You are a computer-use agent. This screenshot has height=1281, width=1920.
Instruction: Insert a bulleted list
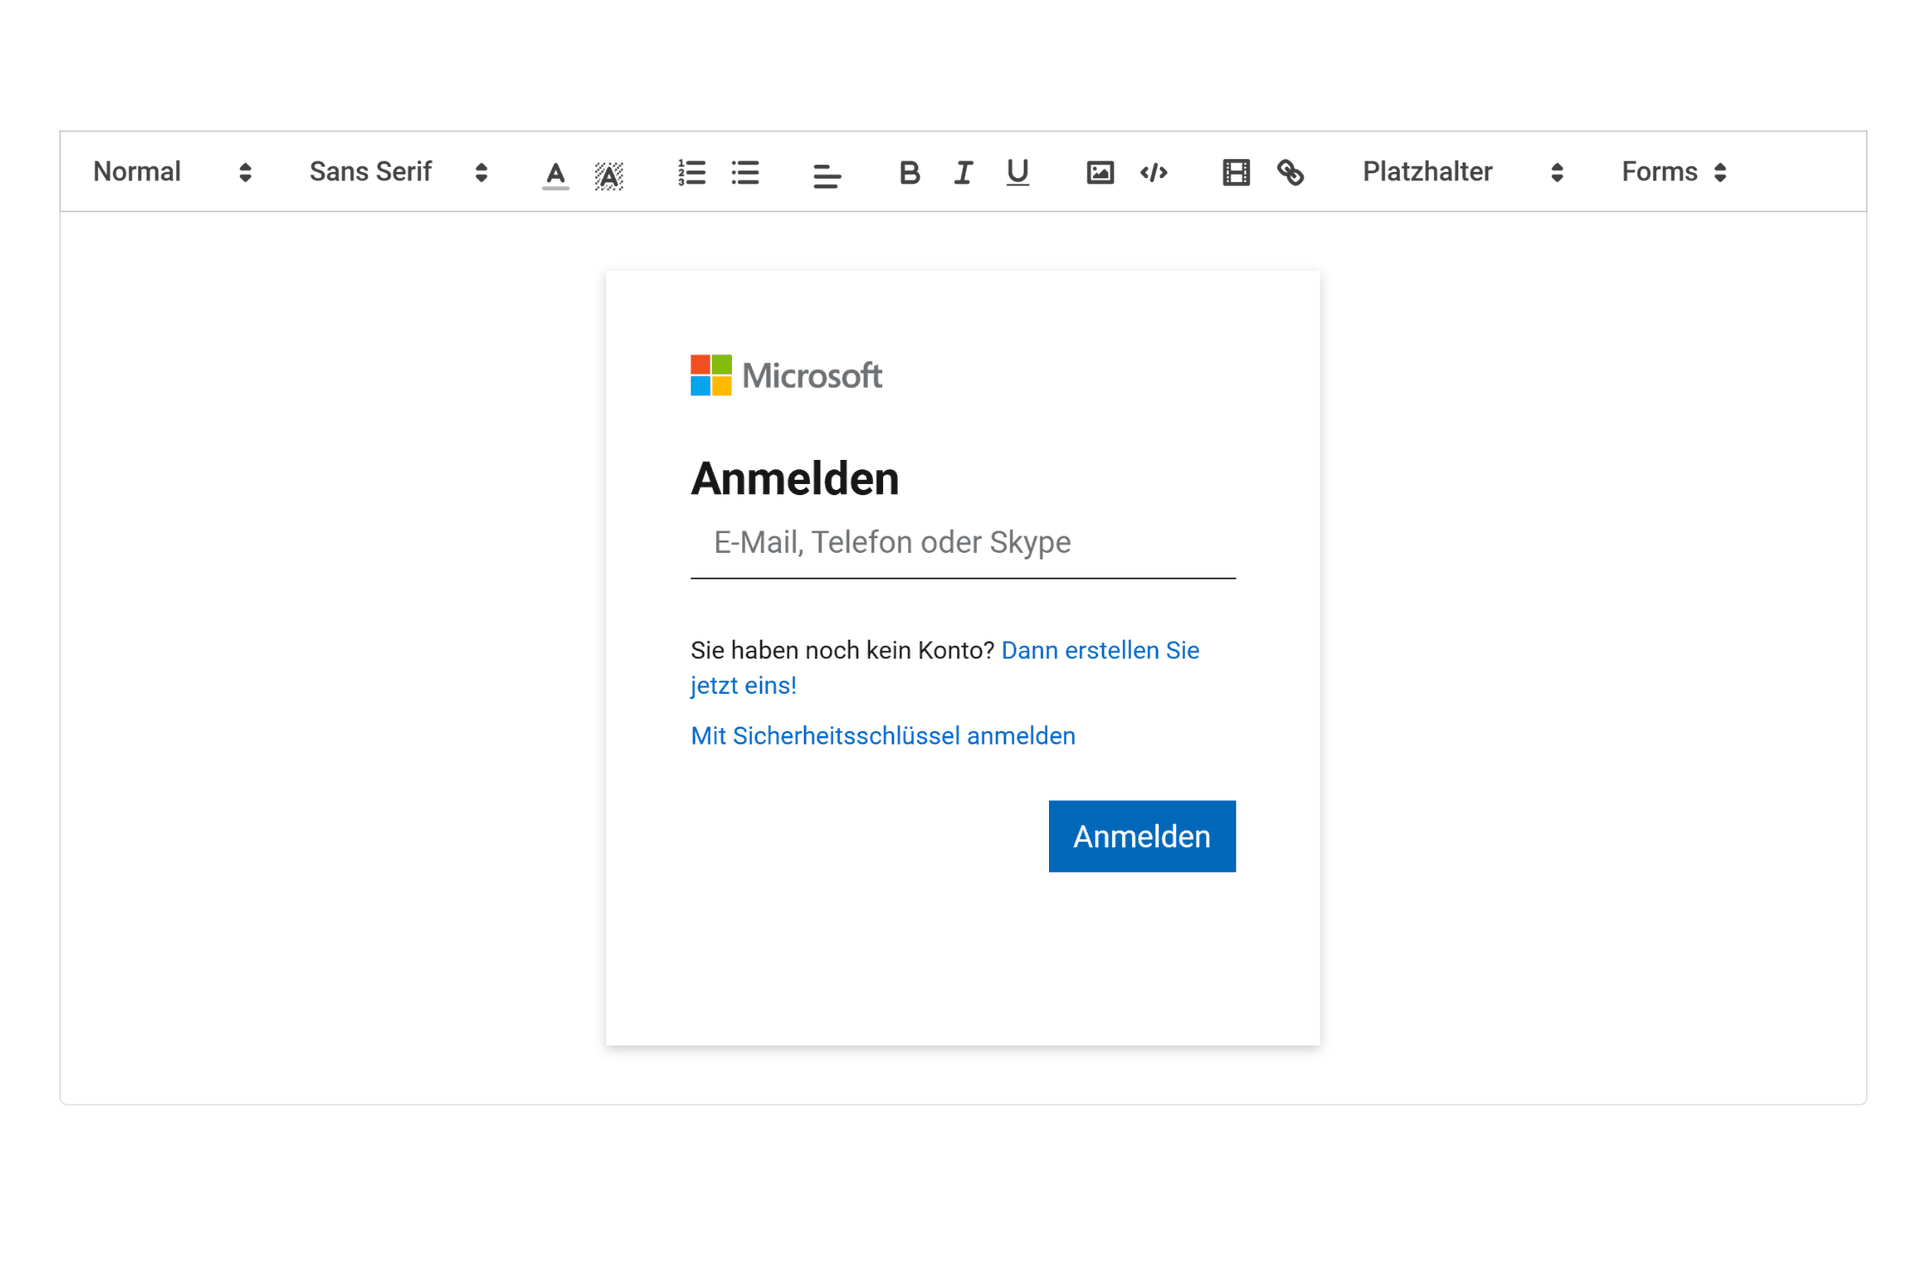tap(745, 173)
